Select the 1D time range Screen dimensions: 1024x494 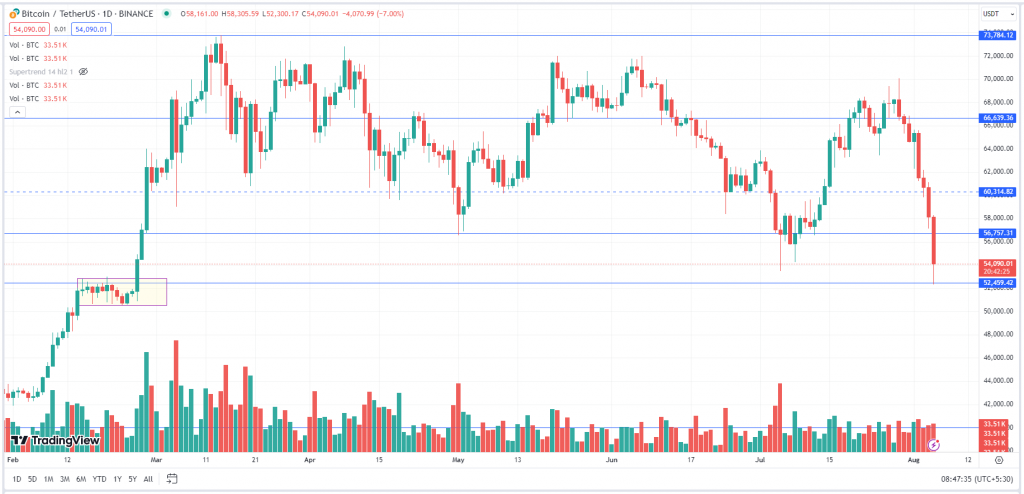pyautogui.click(x=16, y=479)
